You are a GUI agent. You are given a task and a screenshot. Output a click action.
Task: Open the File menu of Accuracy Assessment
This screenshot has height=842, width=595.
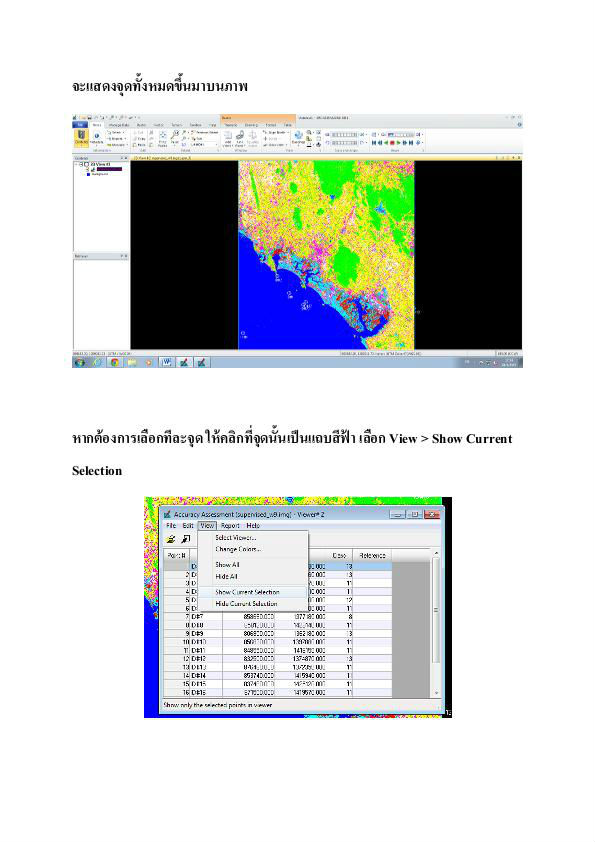click(171, 526)
